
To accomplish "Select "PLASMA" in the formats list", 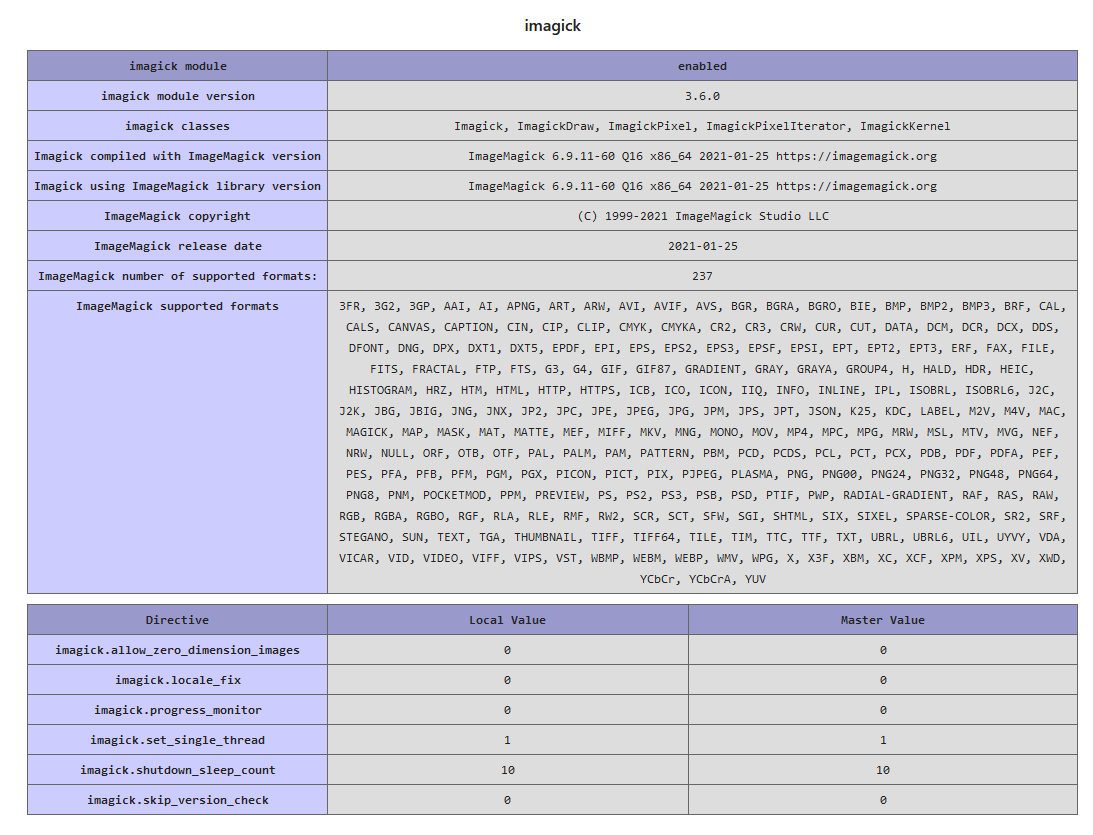I will [x=751, y=474].
